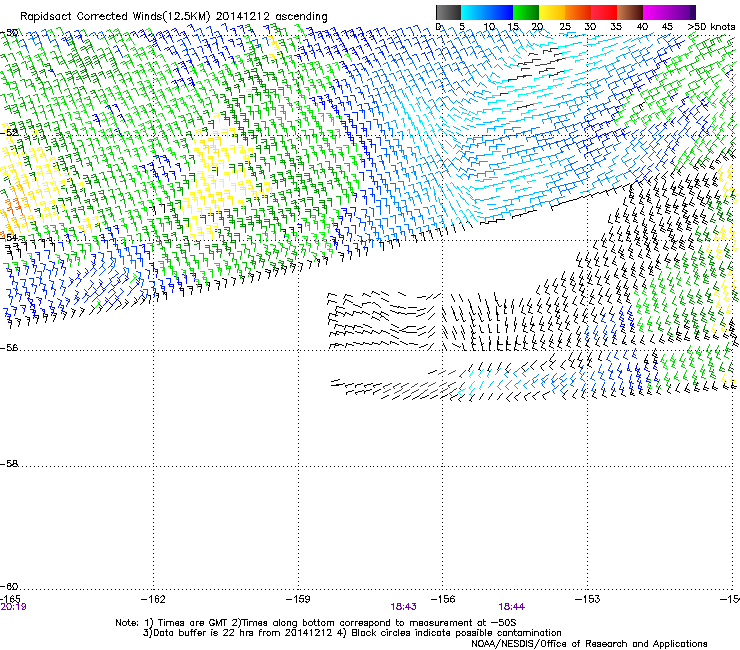Click the magenta 40-45 knots legend swatch
Viewport: 740px width, 650px height.
(656, 12)
